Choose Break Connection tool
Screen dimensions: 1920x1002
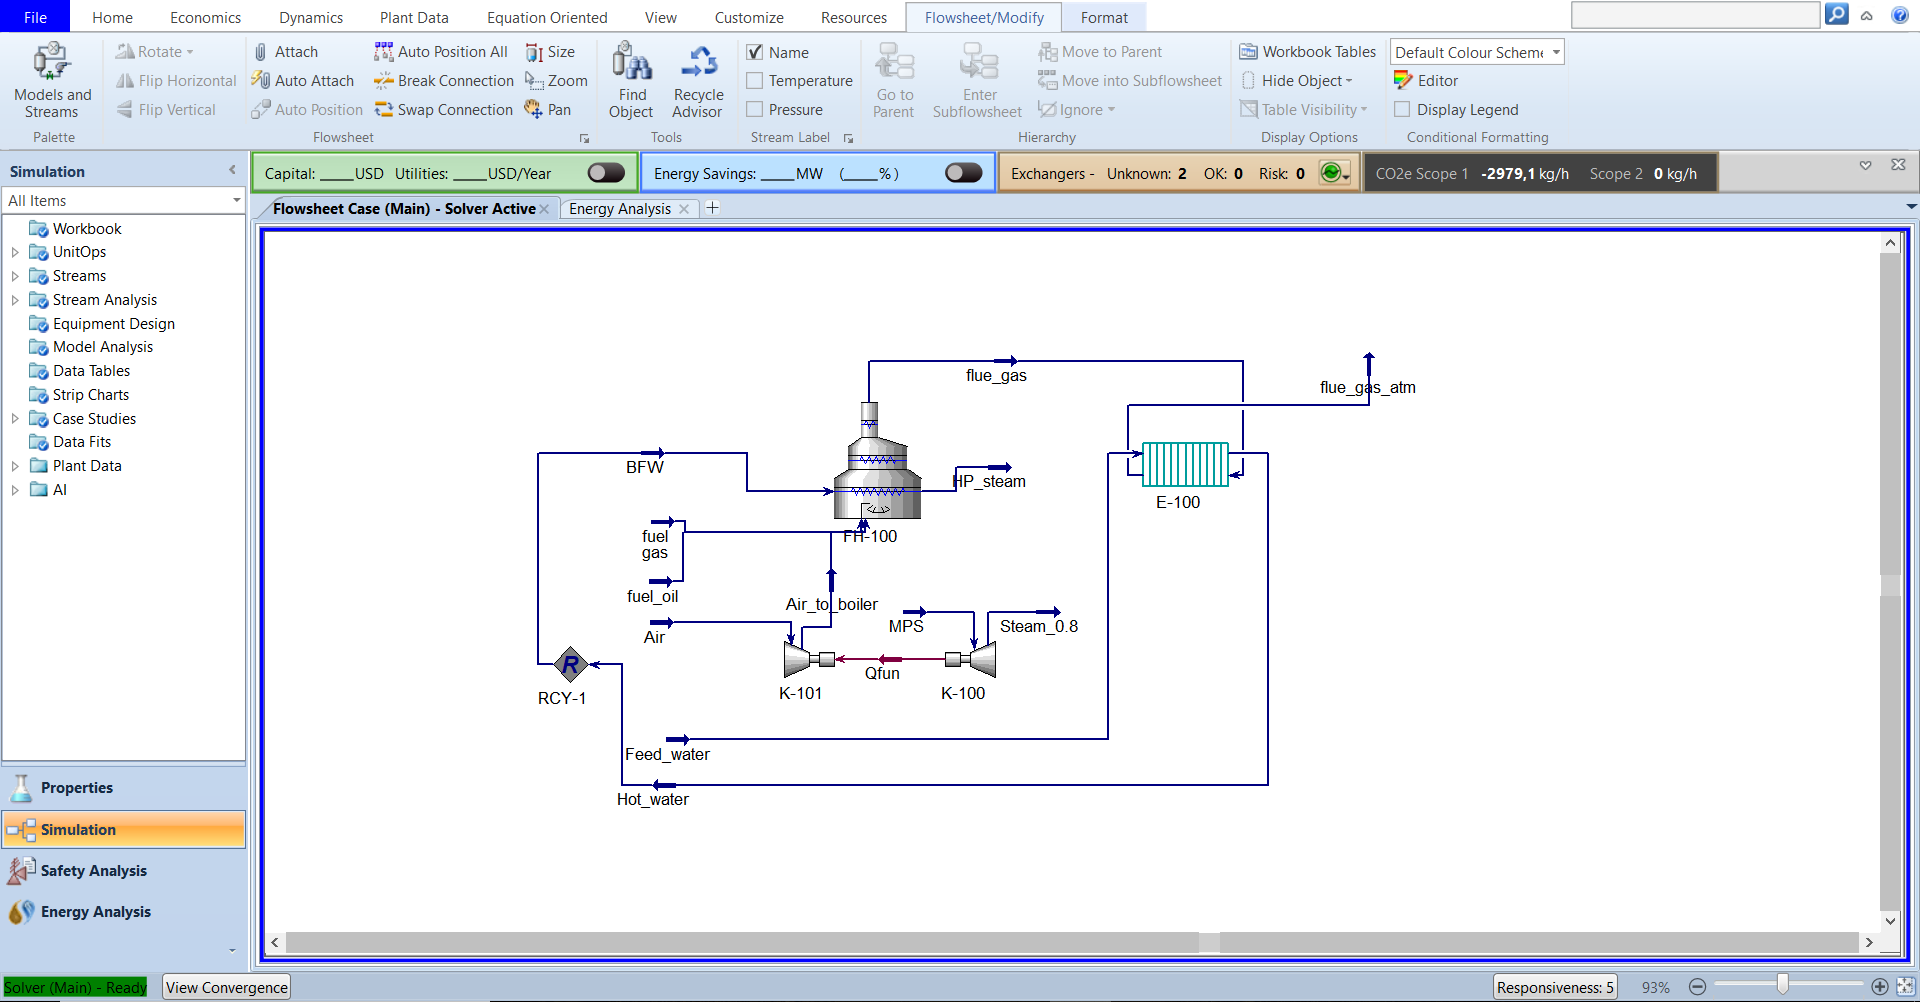444,81
